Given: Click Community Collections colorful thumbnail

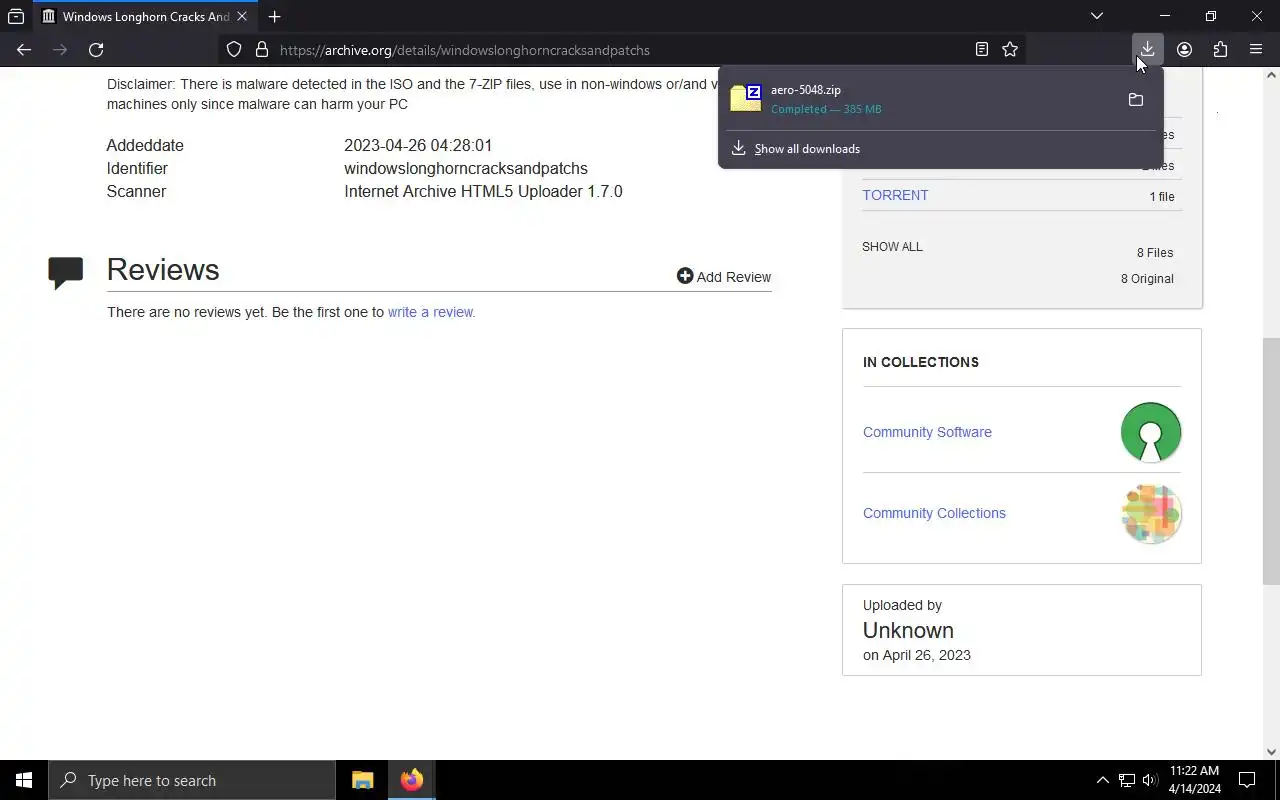Looking at the screenshot, I should pos(1151,513).
